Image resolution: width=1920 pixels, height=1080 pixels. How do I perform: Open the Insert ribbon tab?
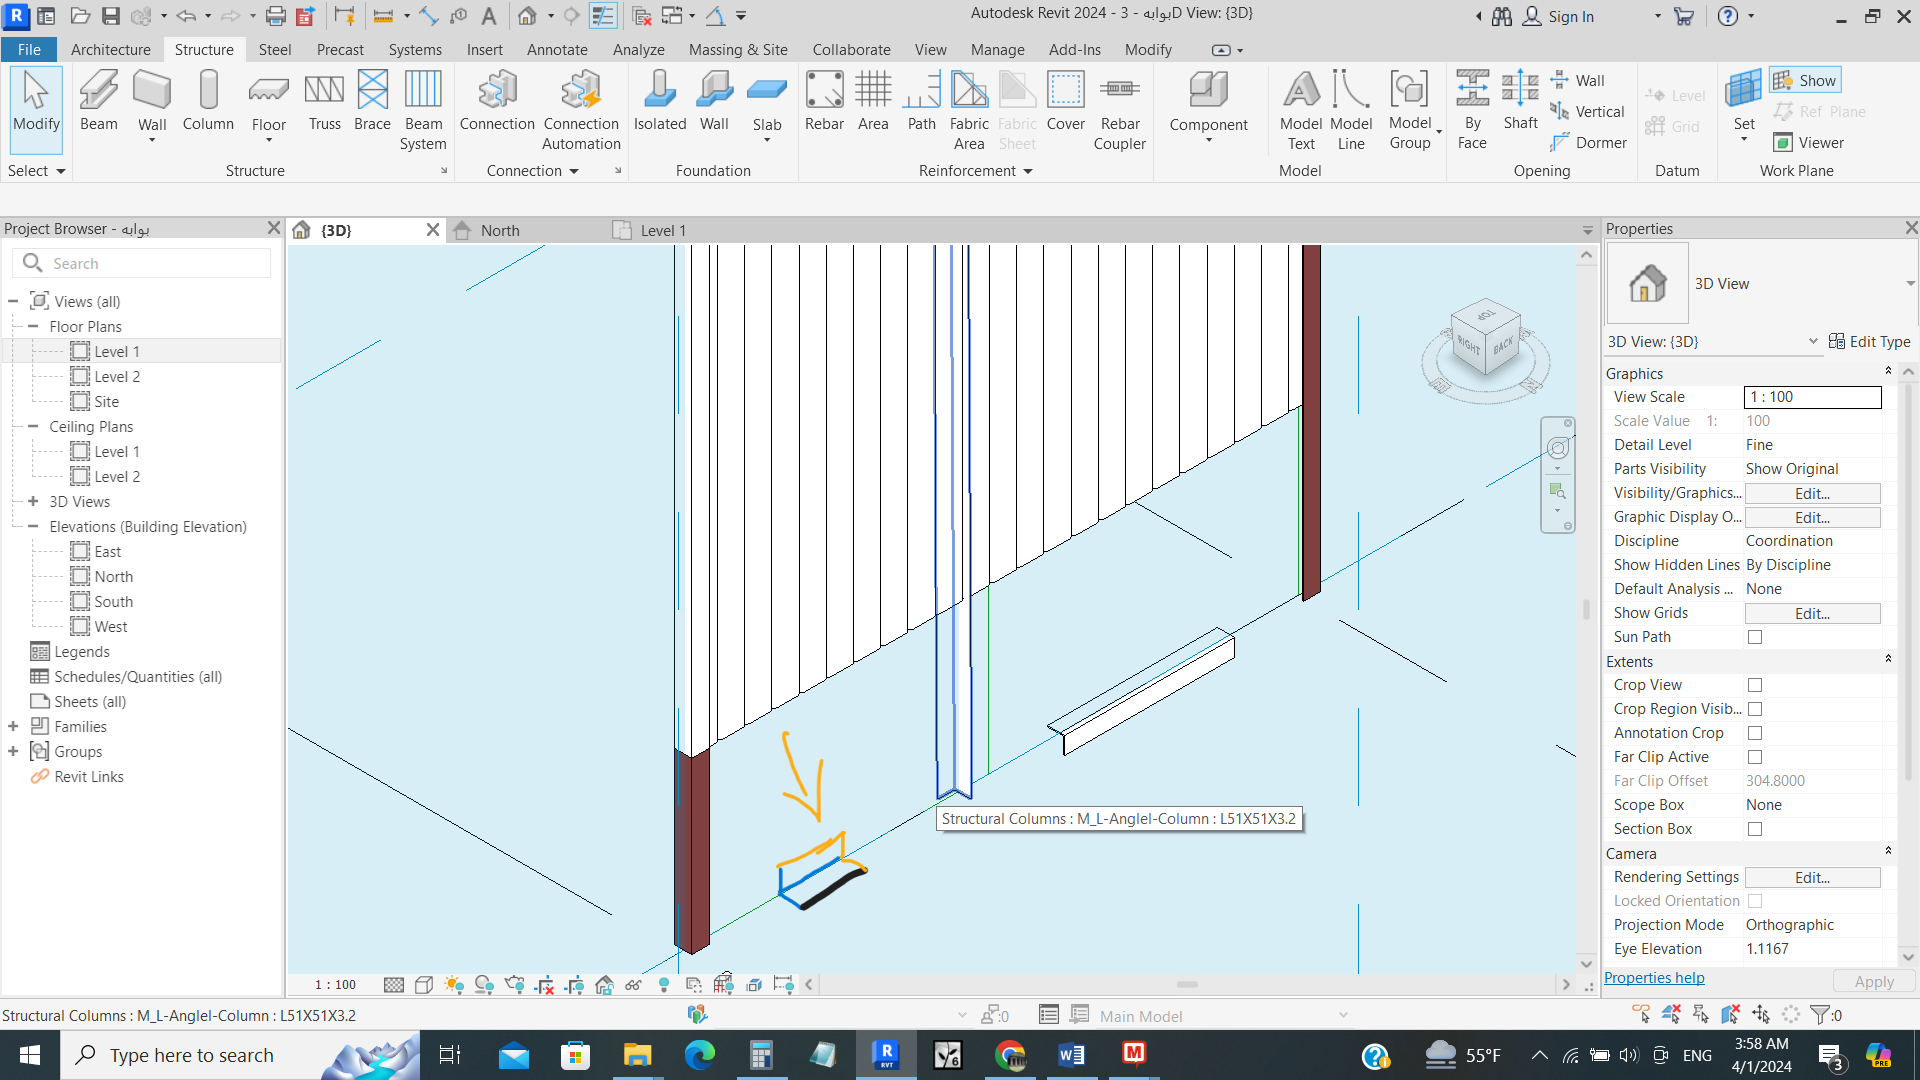tap(484, 49)
